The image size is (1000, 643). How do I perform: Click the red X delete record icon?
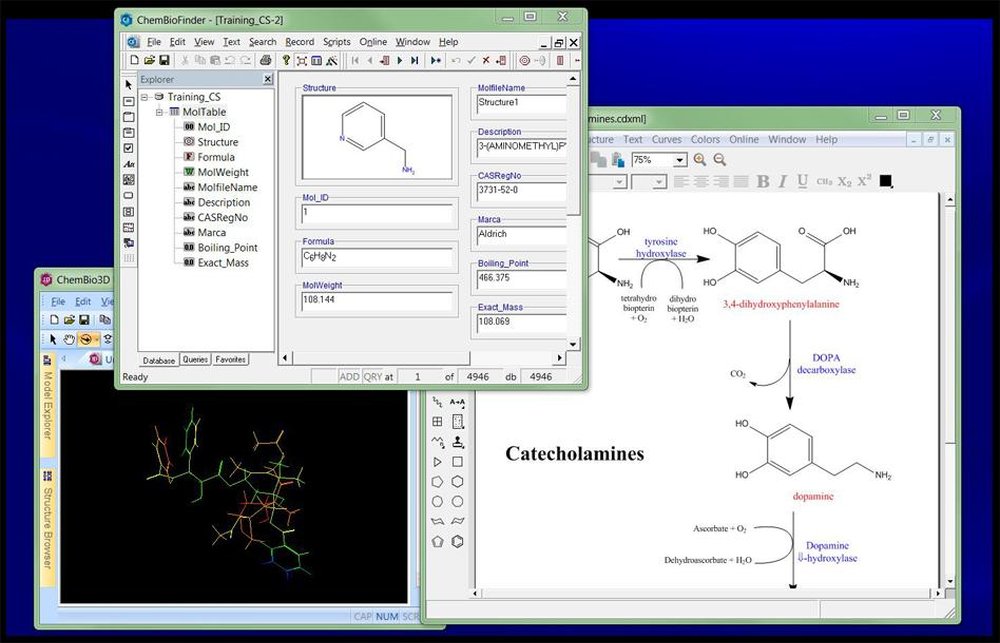coord(486,61)
